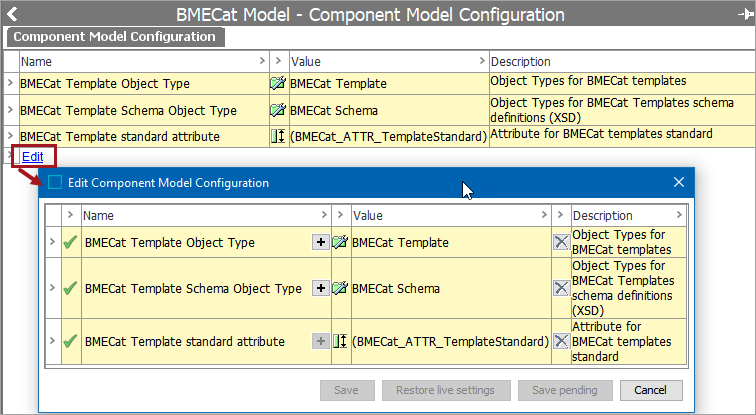Click attribute icon beside BMECat_ATTR_TemplateStandard in dialog
This screenshot has height=415, width=756.
[x=340, y=341]
